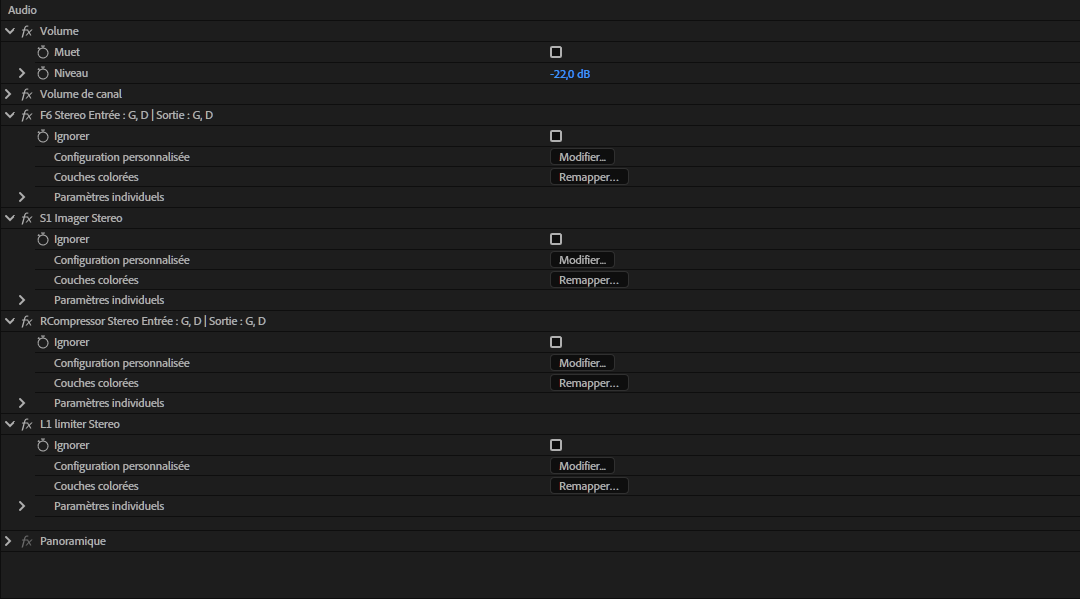Click the Muet label
Viewport: 1080px width, 599px height.
[67, 52]
